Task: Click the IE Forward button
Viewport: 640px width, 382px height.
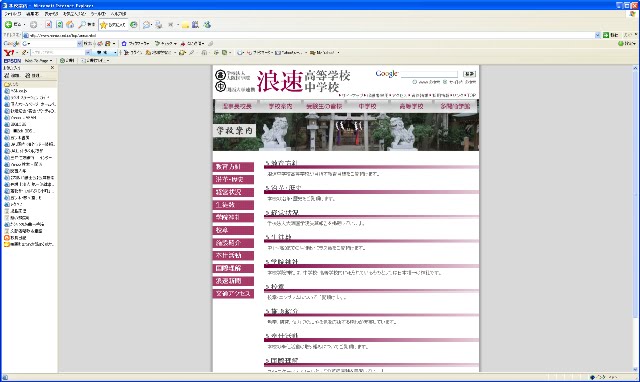Action: [33, 24]
